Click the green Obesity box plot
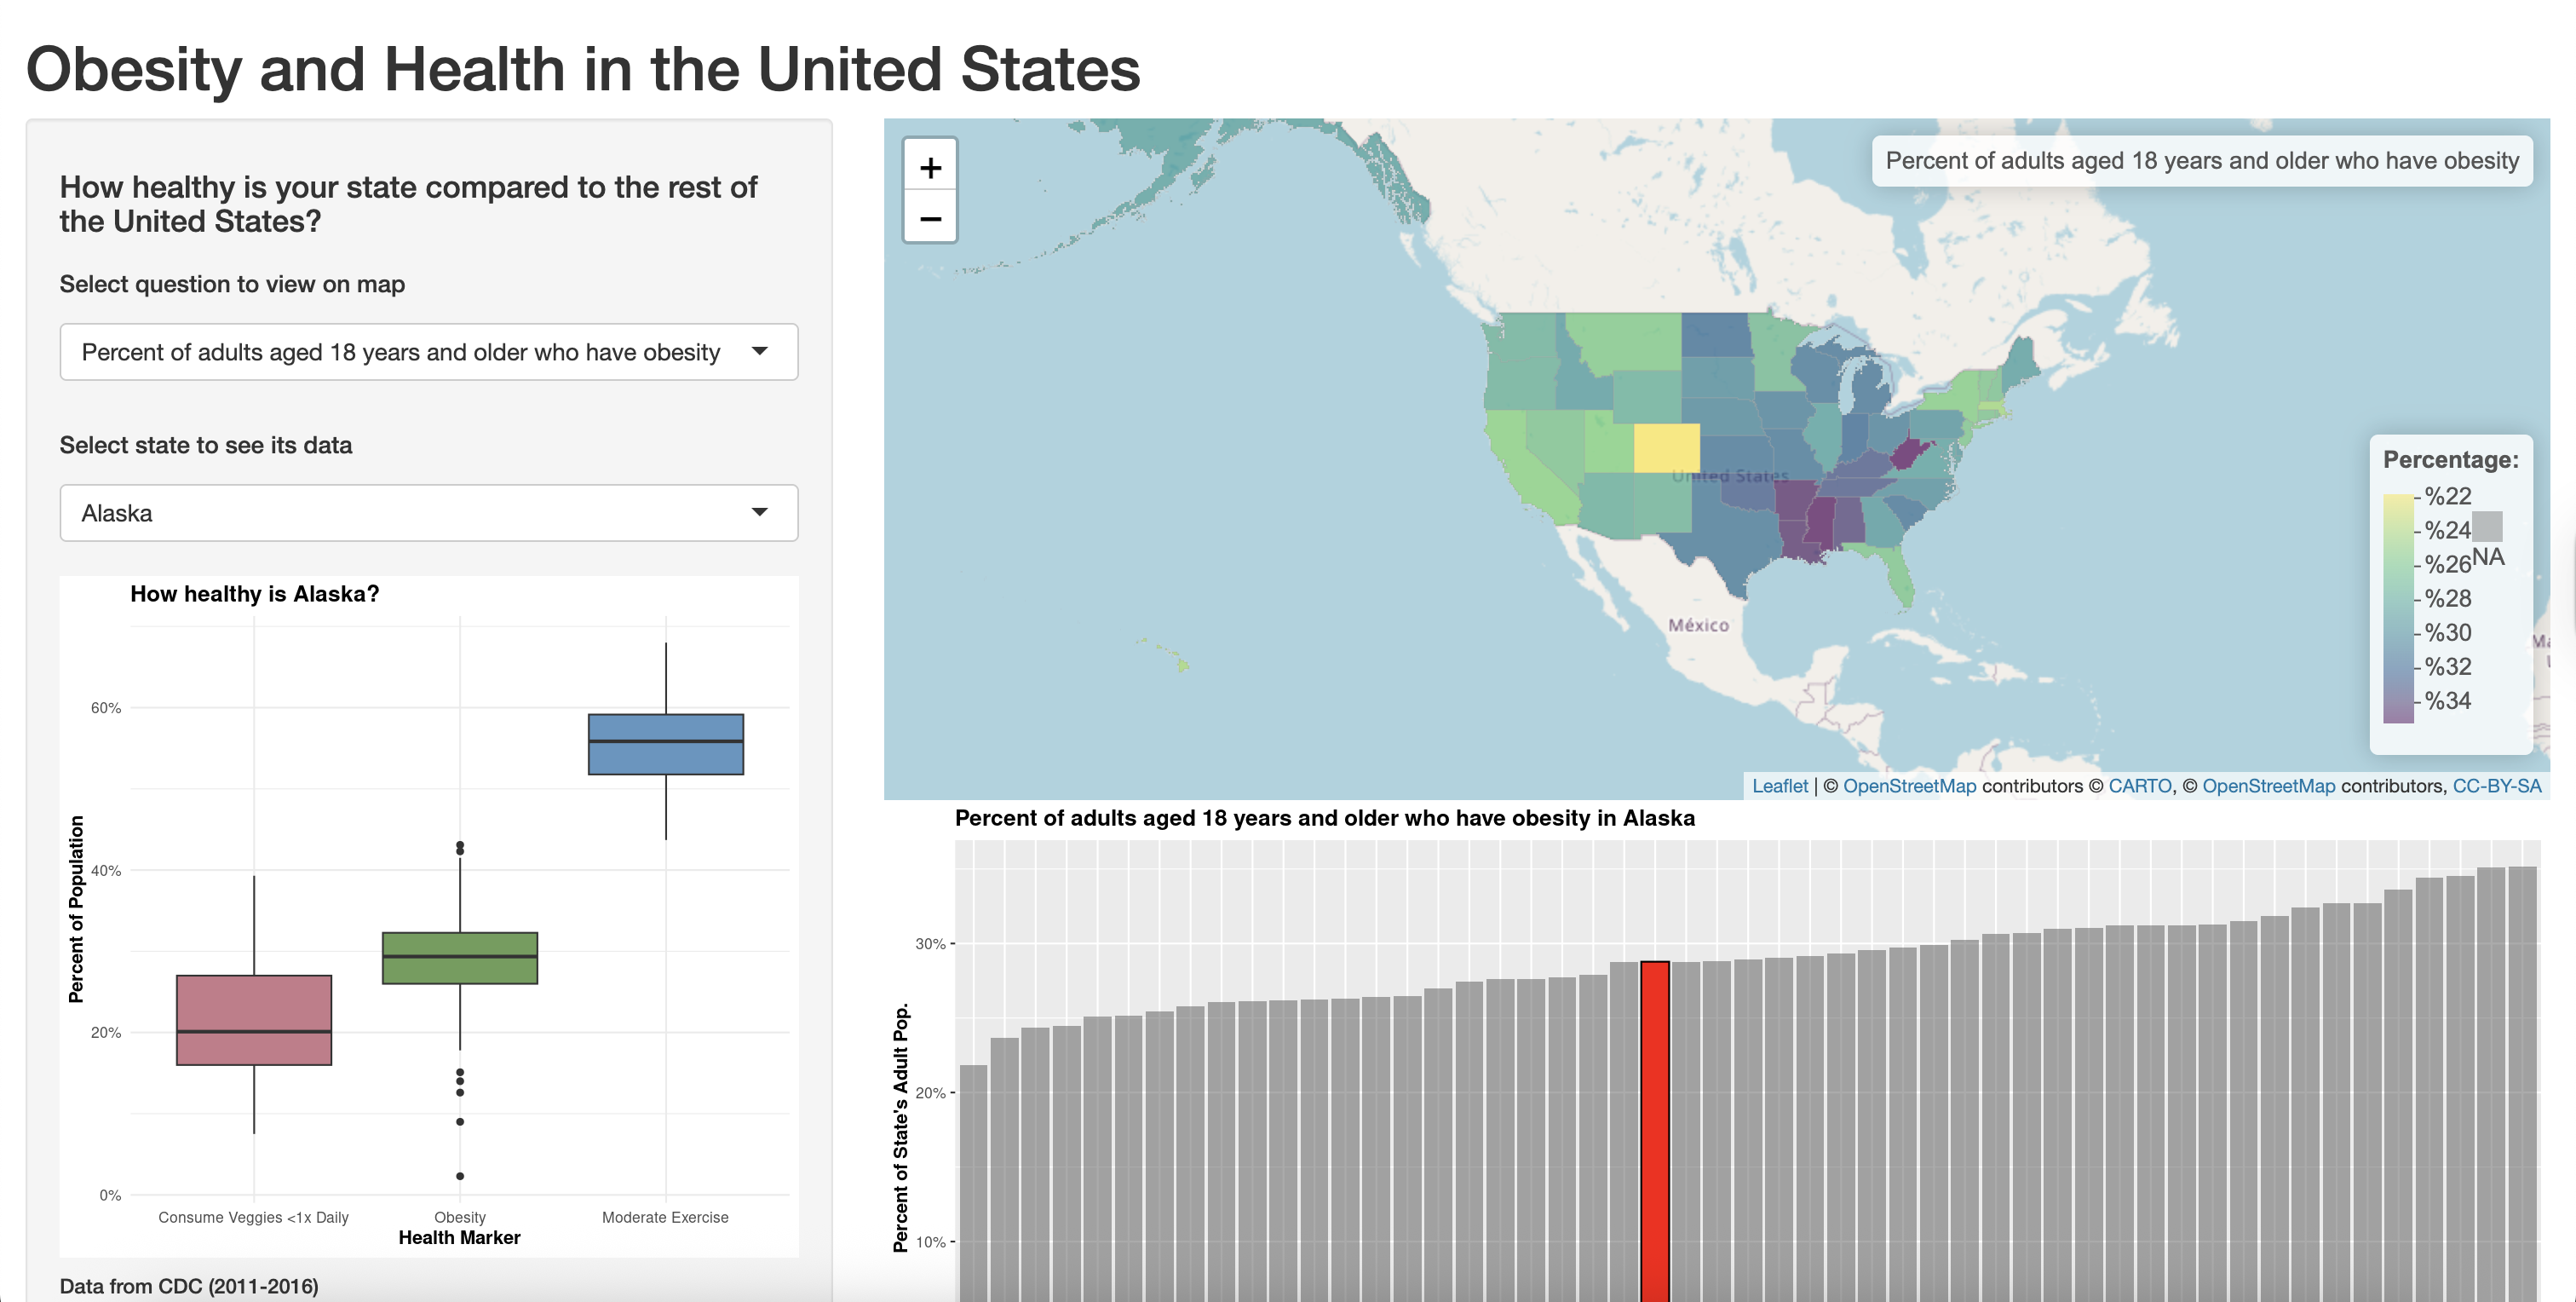This screenshot has height=1302, width=2576. (459, 958)
